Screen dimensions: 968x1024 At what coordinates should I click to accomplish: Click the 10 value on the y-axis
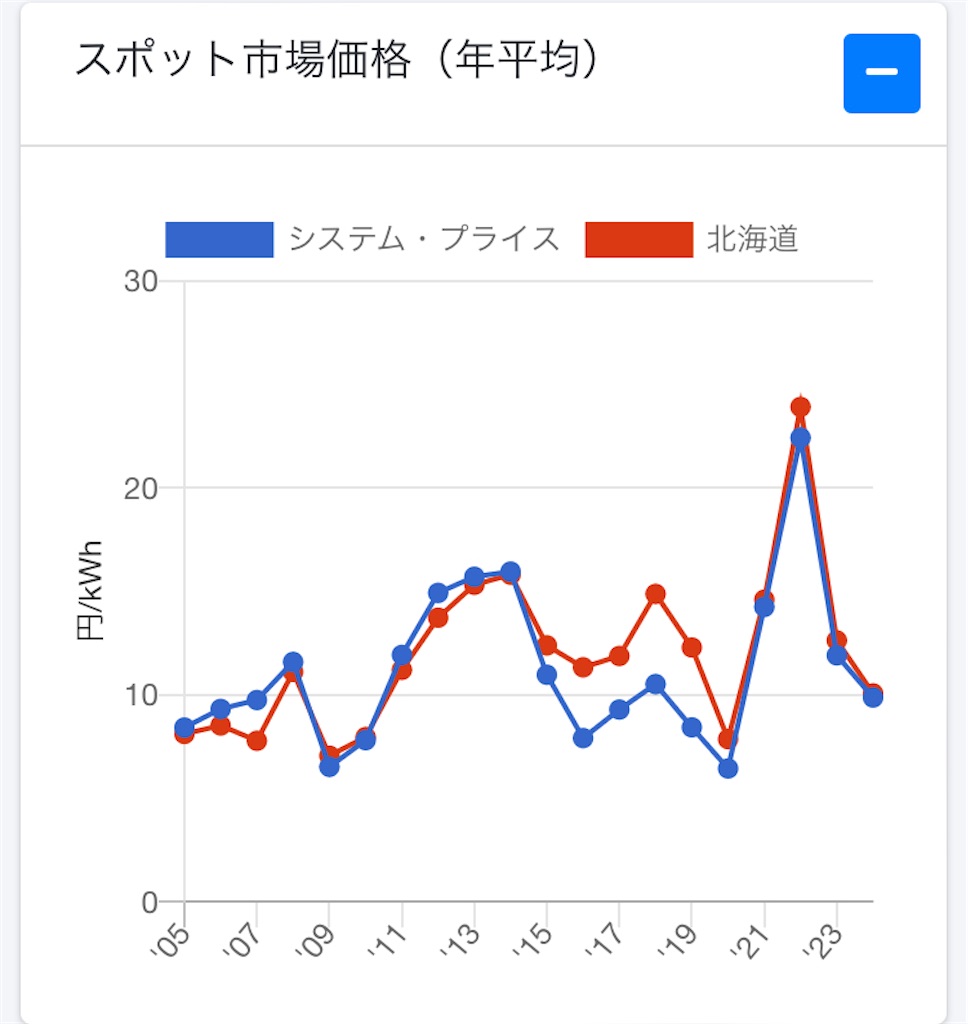(142, 693)
